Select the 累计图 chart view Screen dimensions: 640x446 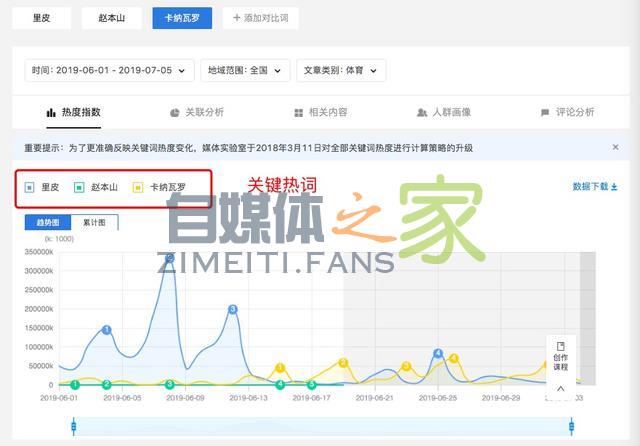pos(94,222)
